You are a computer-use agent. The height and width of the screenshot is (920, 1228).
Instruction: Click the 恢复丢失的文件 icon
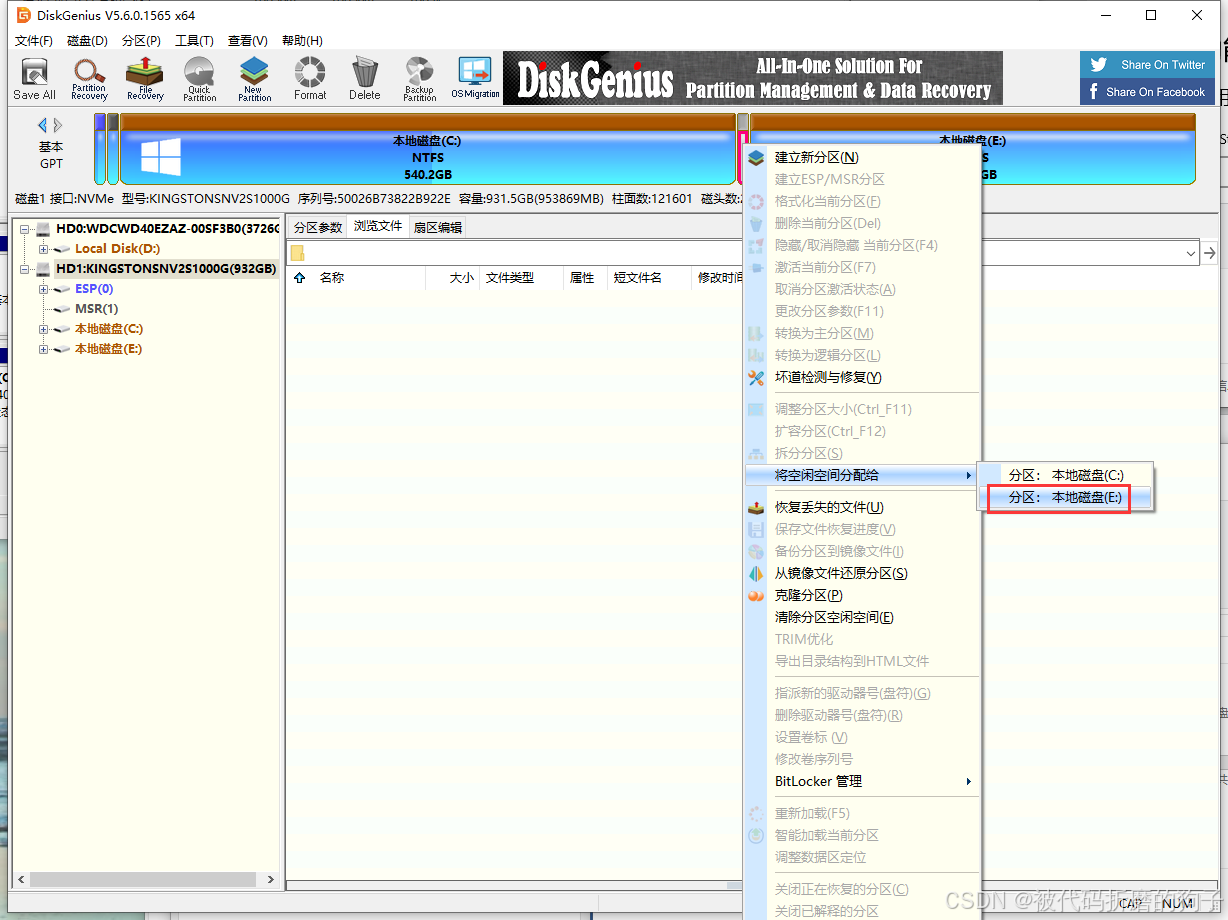point(756,508)
